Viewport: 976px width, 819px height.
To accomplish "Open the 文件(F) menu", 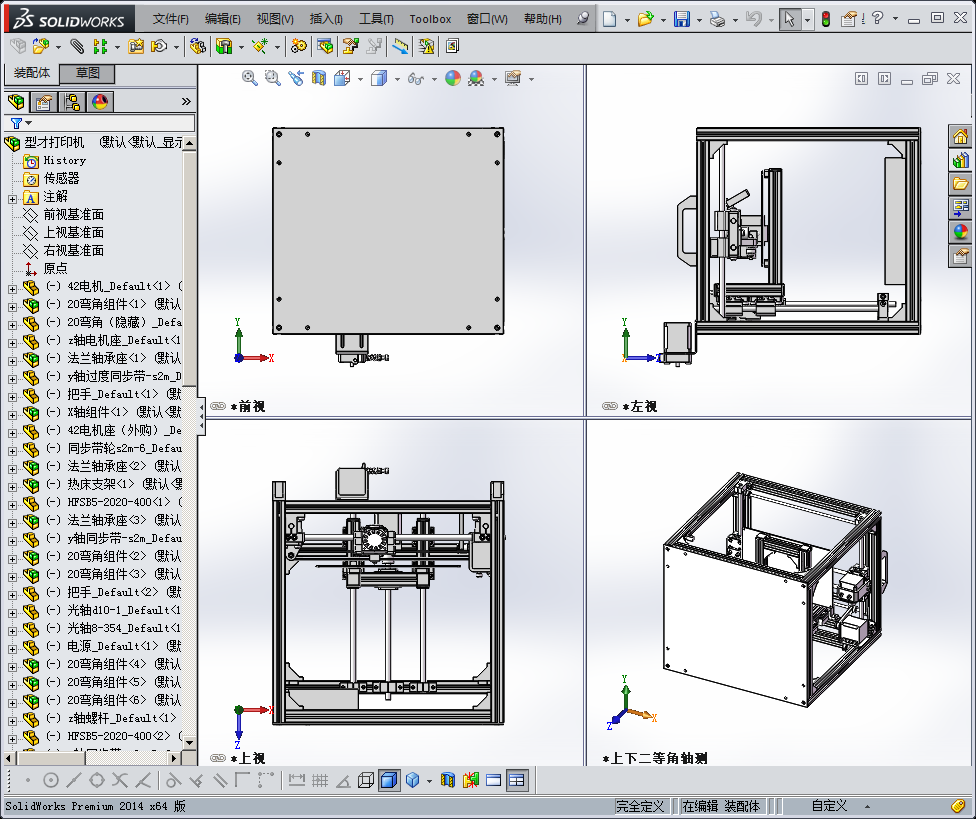I will [171, 19].
